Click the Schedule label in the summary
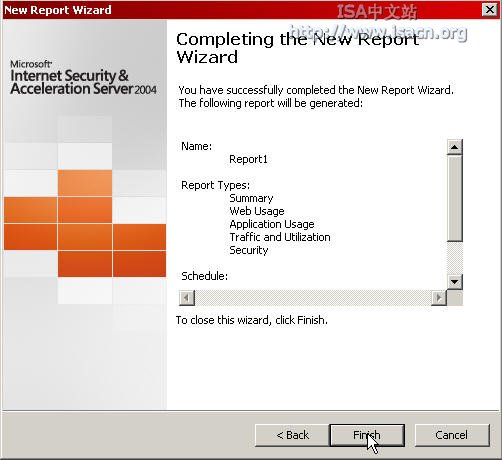This screenshot has width=502, height=460. (204, 276)
